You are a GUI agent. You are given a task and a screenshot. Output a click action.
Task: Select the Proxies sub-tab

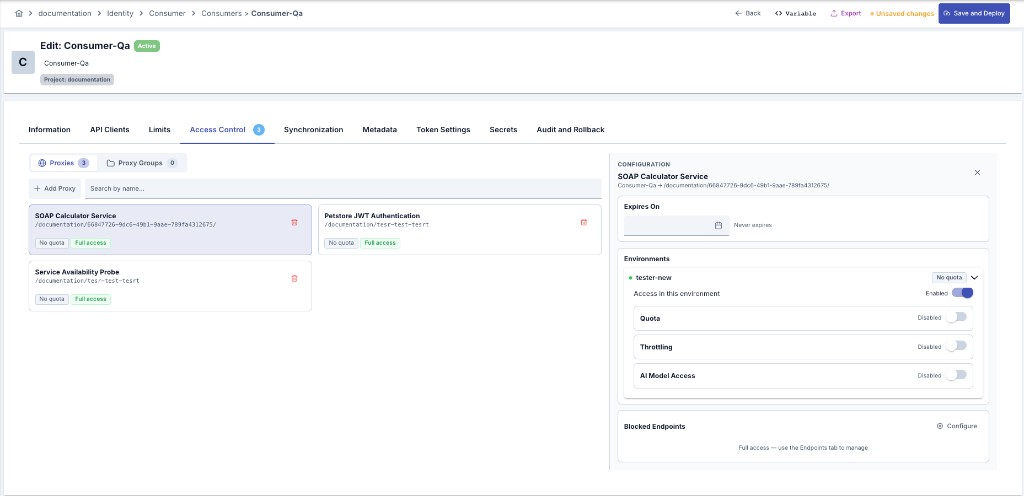pyautogui.click(x=63, y=163)
